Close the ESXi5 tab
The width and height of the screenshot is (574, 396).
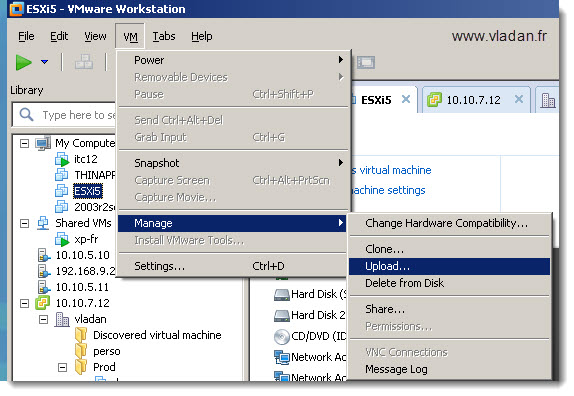pyautogui.click(x=406, y=99)
